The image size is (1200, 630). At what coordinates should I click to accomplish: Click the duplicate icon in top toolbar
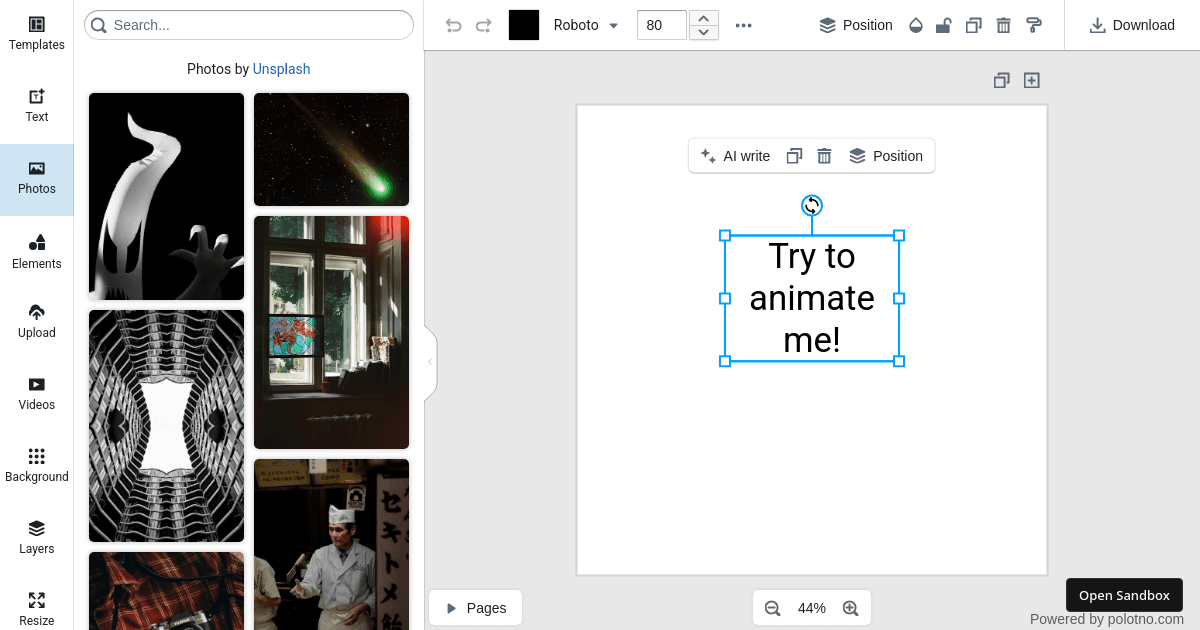coord(973,25)
